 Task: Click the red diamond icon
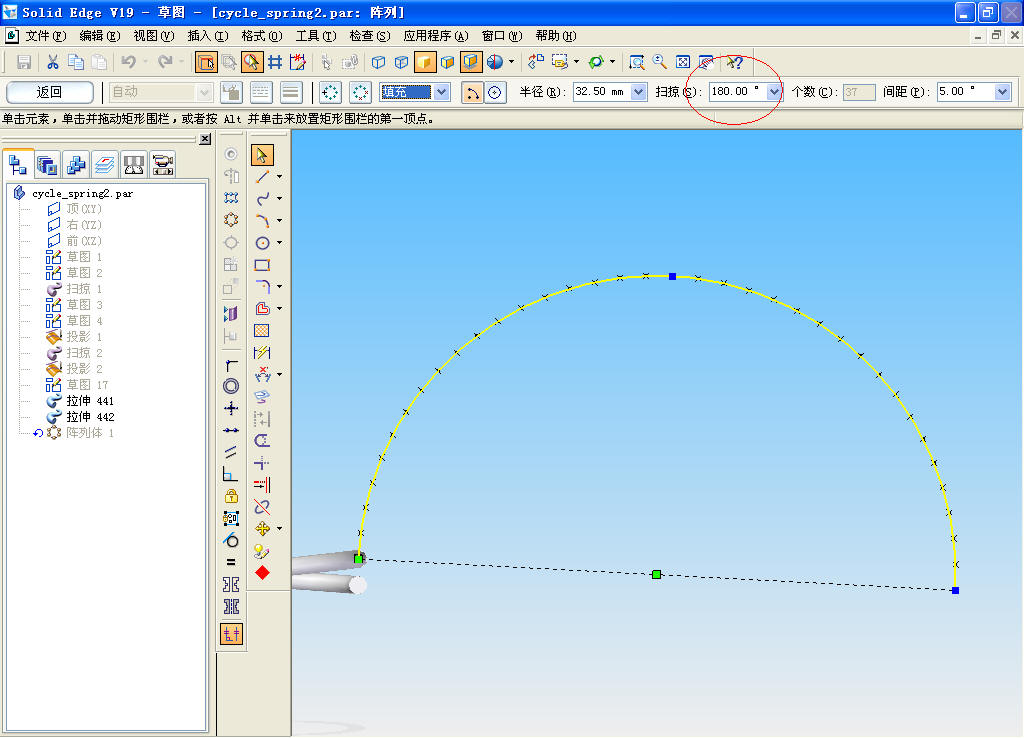(x=262, y=573)
